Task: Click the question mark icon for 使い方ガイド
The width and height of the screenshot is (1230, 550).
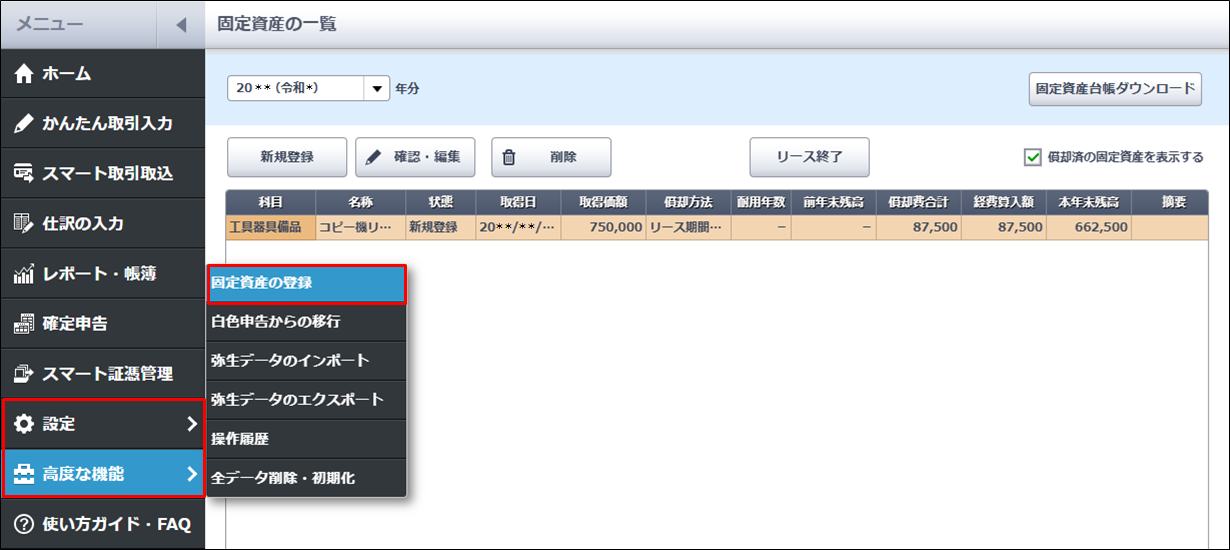Action: 24,524
